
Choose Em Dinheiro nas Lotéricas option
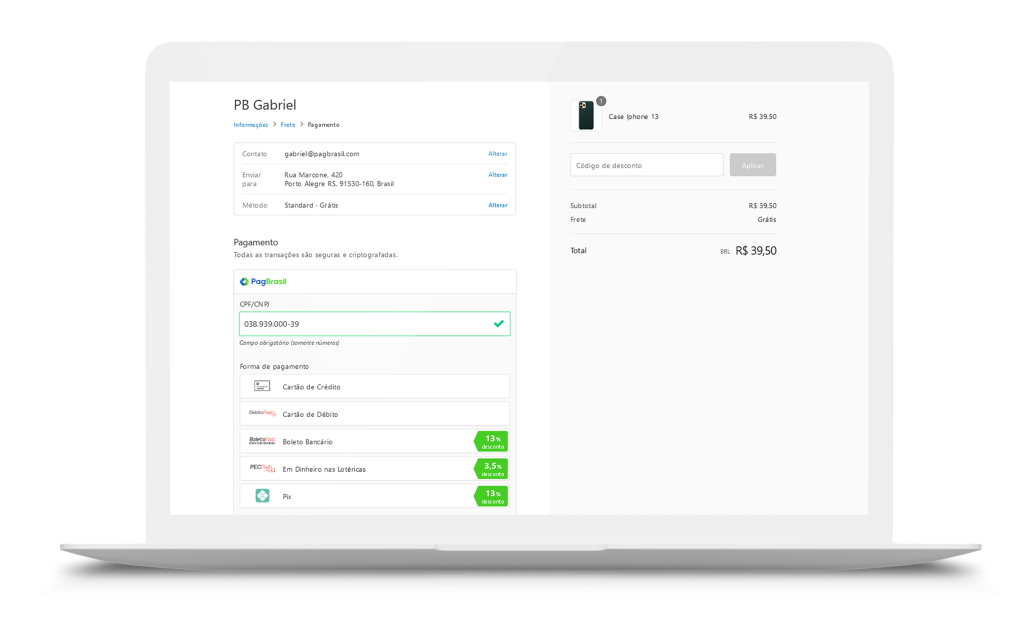pyautogui.click(x=374, y=469)
